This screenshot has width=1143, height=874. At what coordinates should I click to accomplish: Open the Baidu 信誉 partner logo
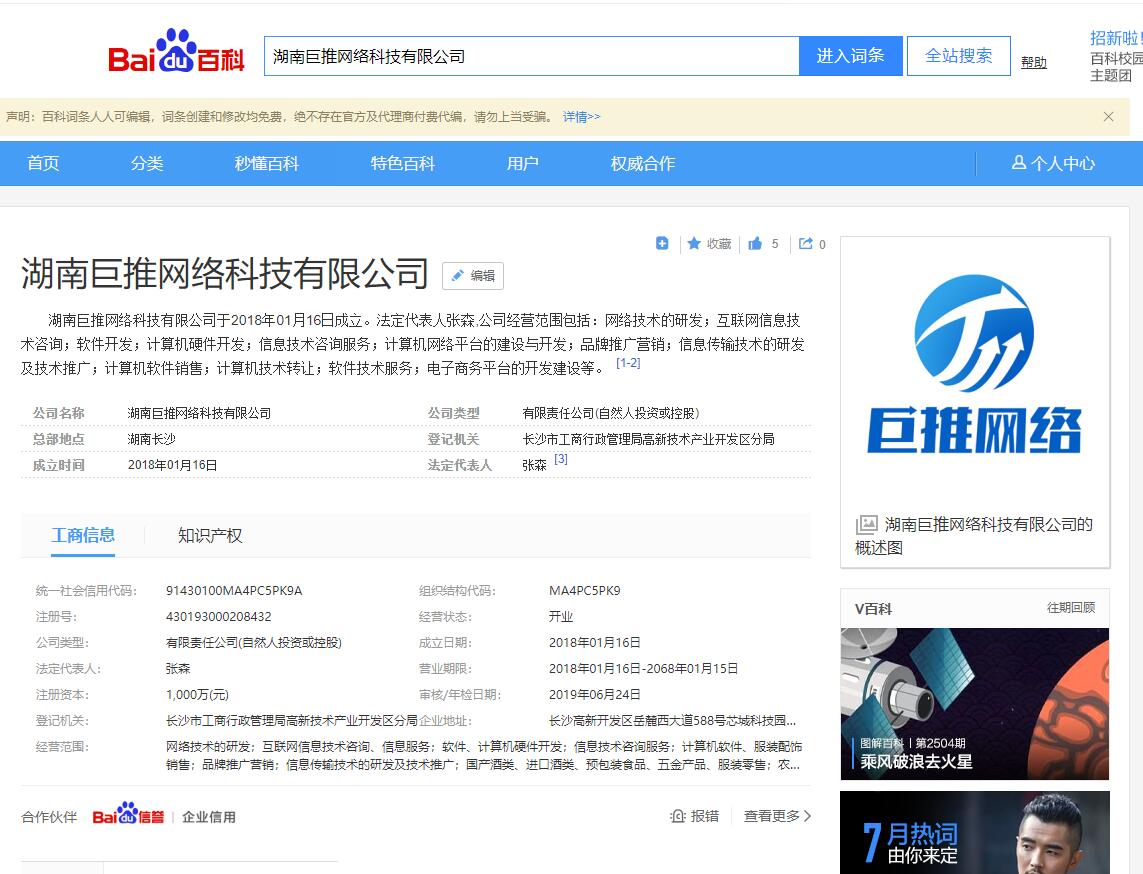pos(128,816)
